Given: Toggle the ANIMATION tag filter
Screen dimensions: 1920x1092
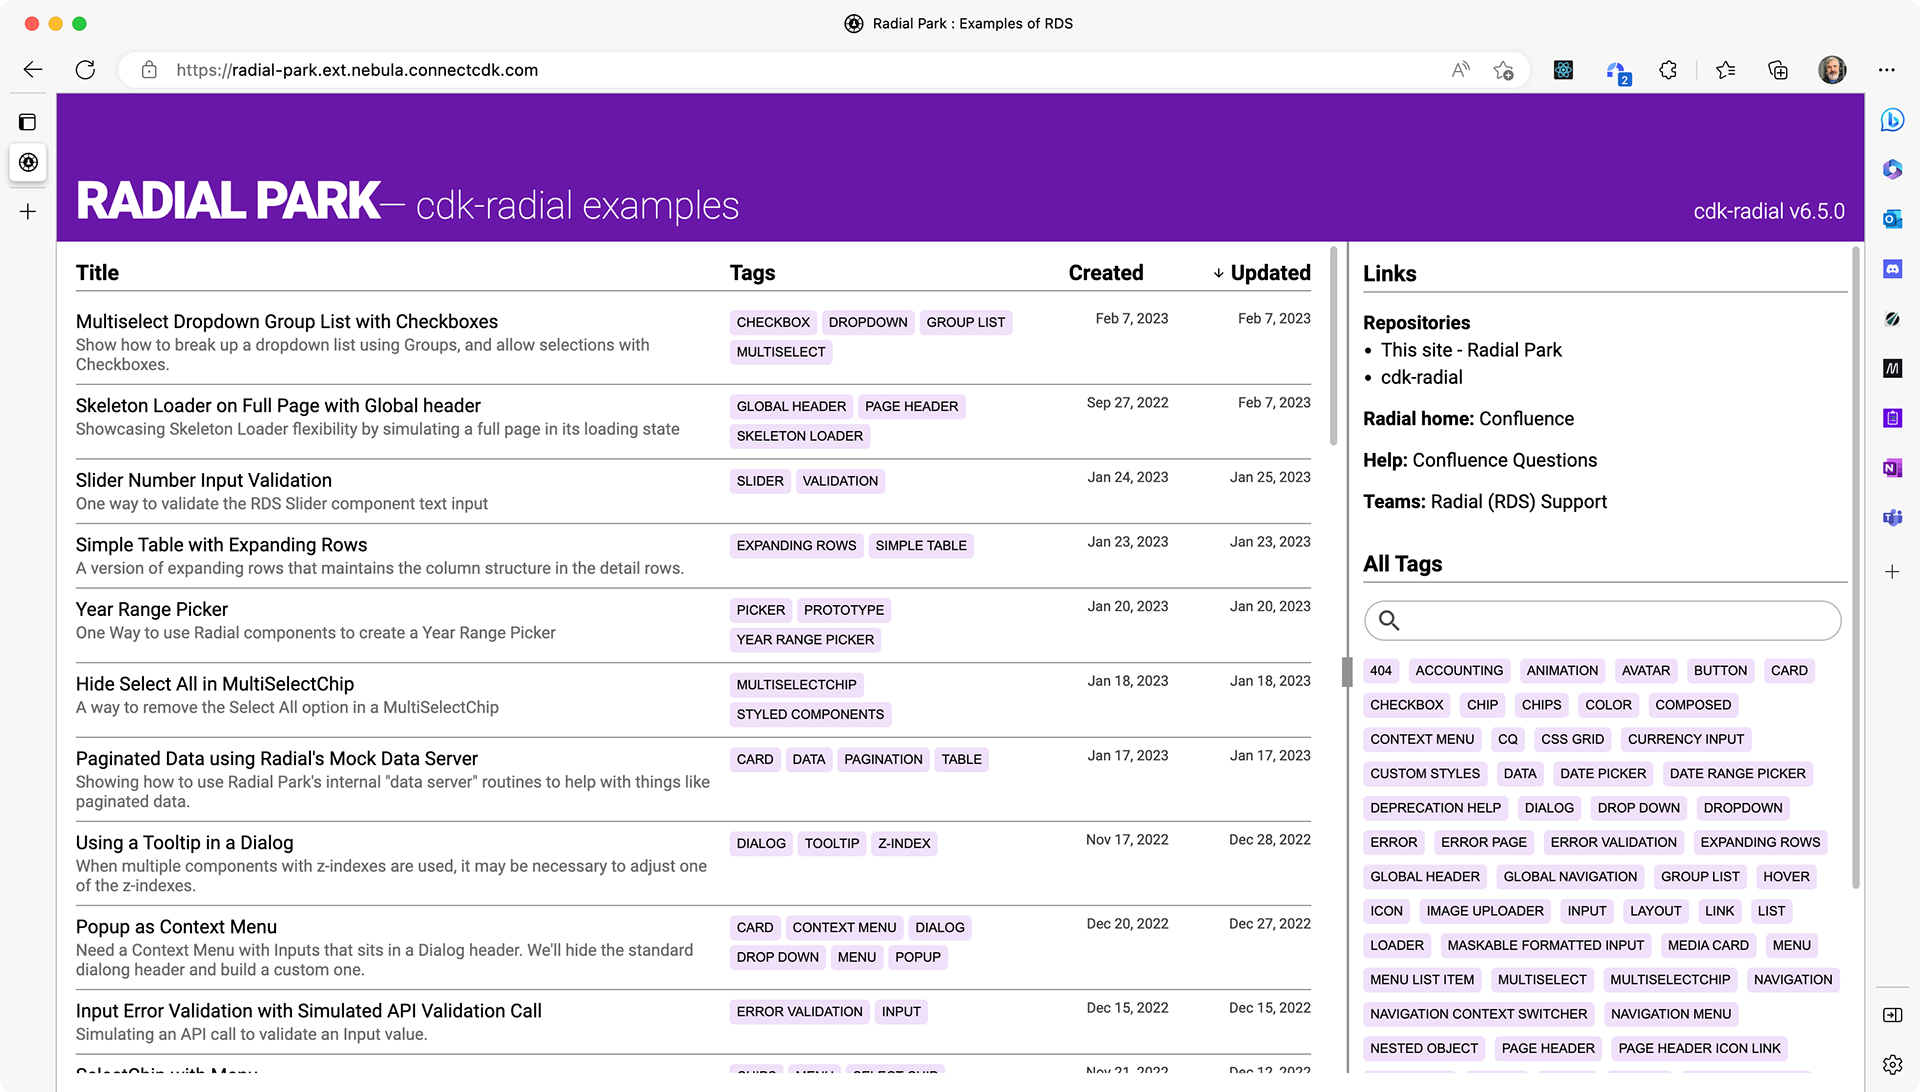Looking at the screenshot, I should coord(1562,671).
